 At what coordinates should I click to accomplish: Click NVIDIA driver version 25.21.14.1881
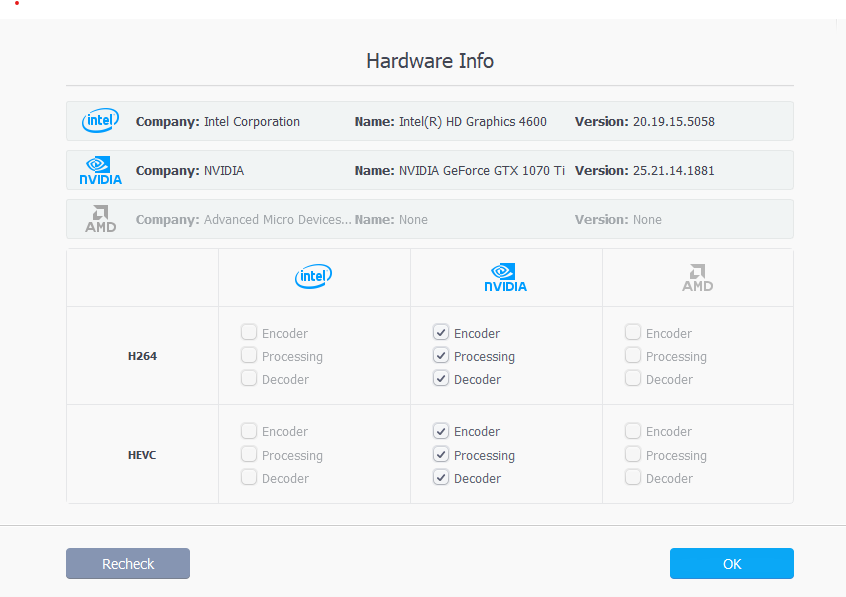pyautogui.click(x=674, y=171)
